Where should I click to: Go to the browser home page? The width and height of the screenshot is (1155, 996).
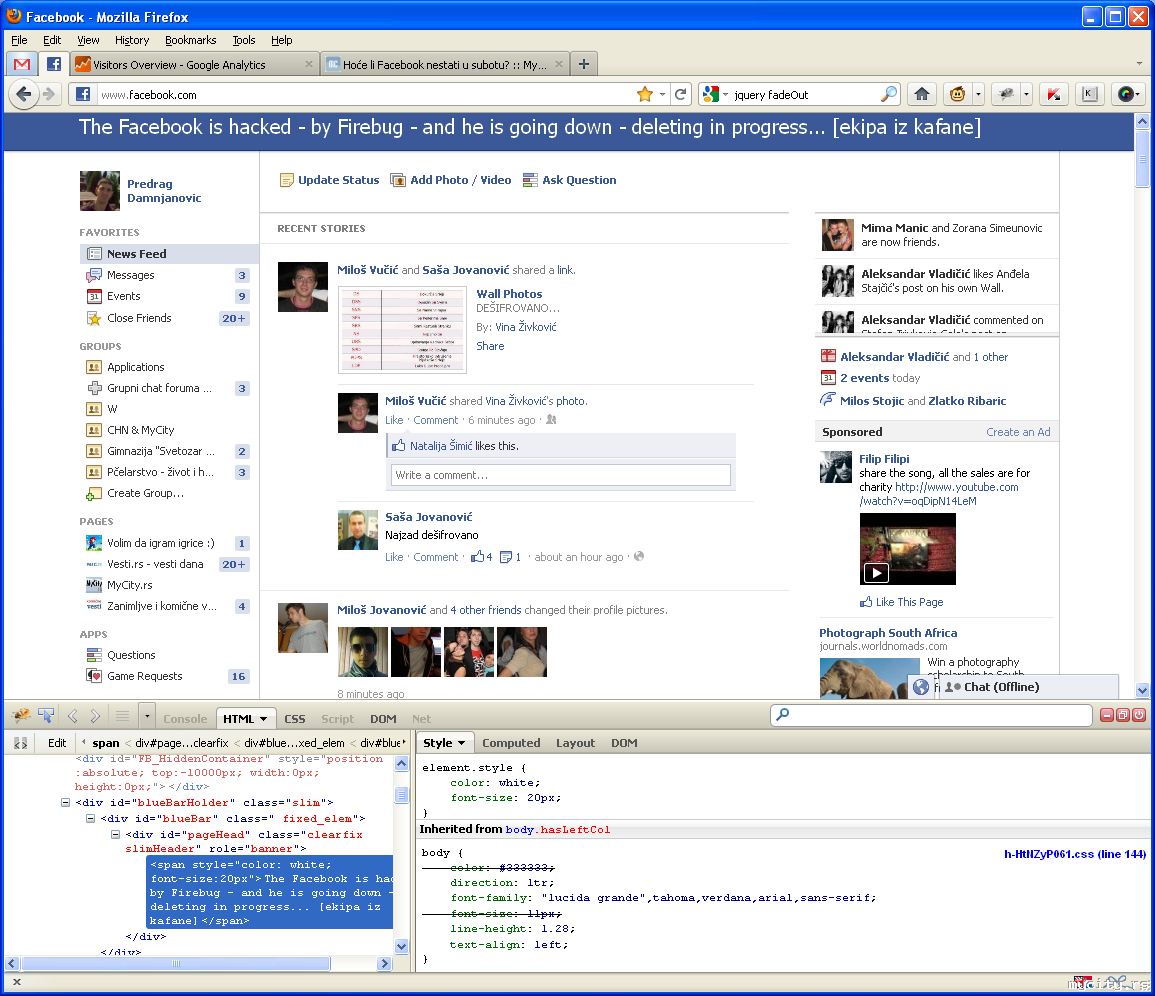coord(921,94)
